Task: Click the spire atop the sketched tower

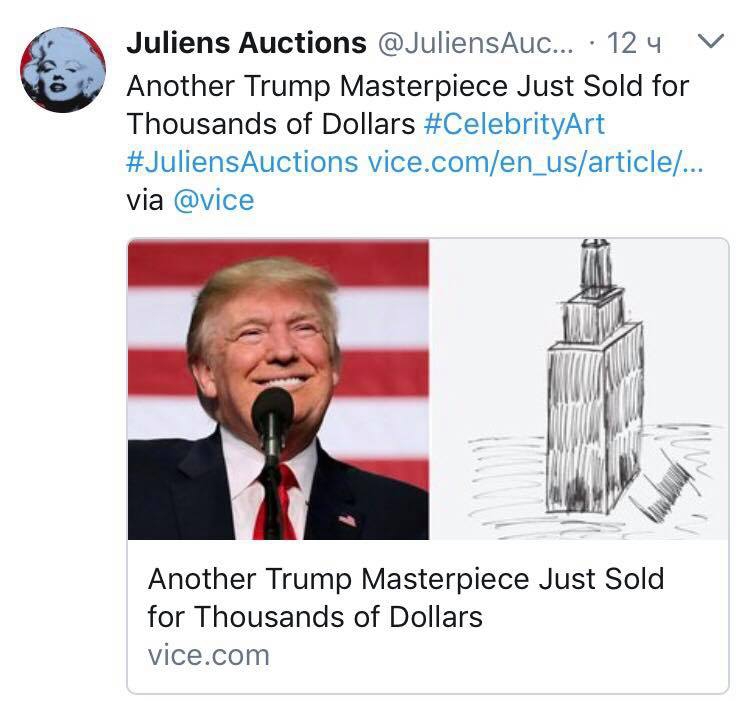Action: click(596, 266)
